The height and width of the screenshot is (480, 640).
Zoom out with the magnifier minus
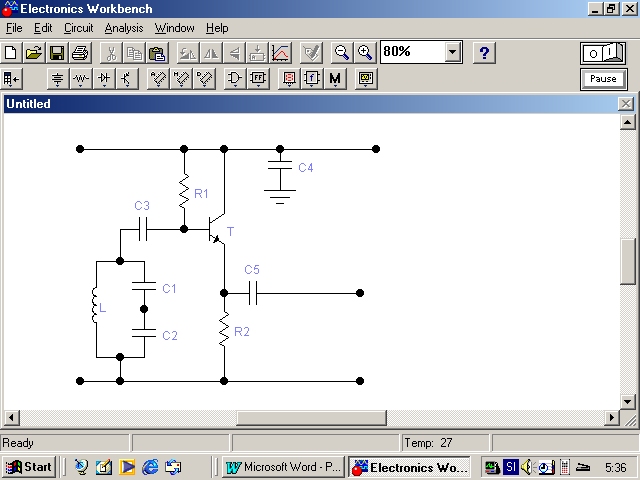[x=341, y=53]
